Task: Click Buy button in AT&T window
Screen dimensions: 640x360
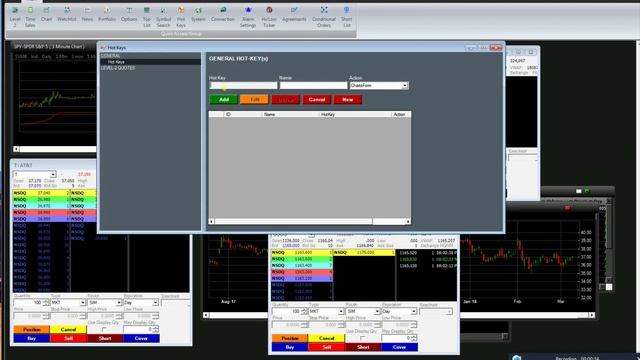Action: point(31,338)
